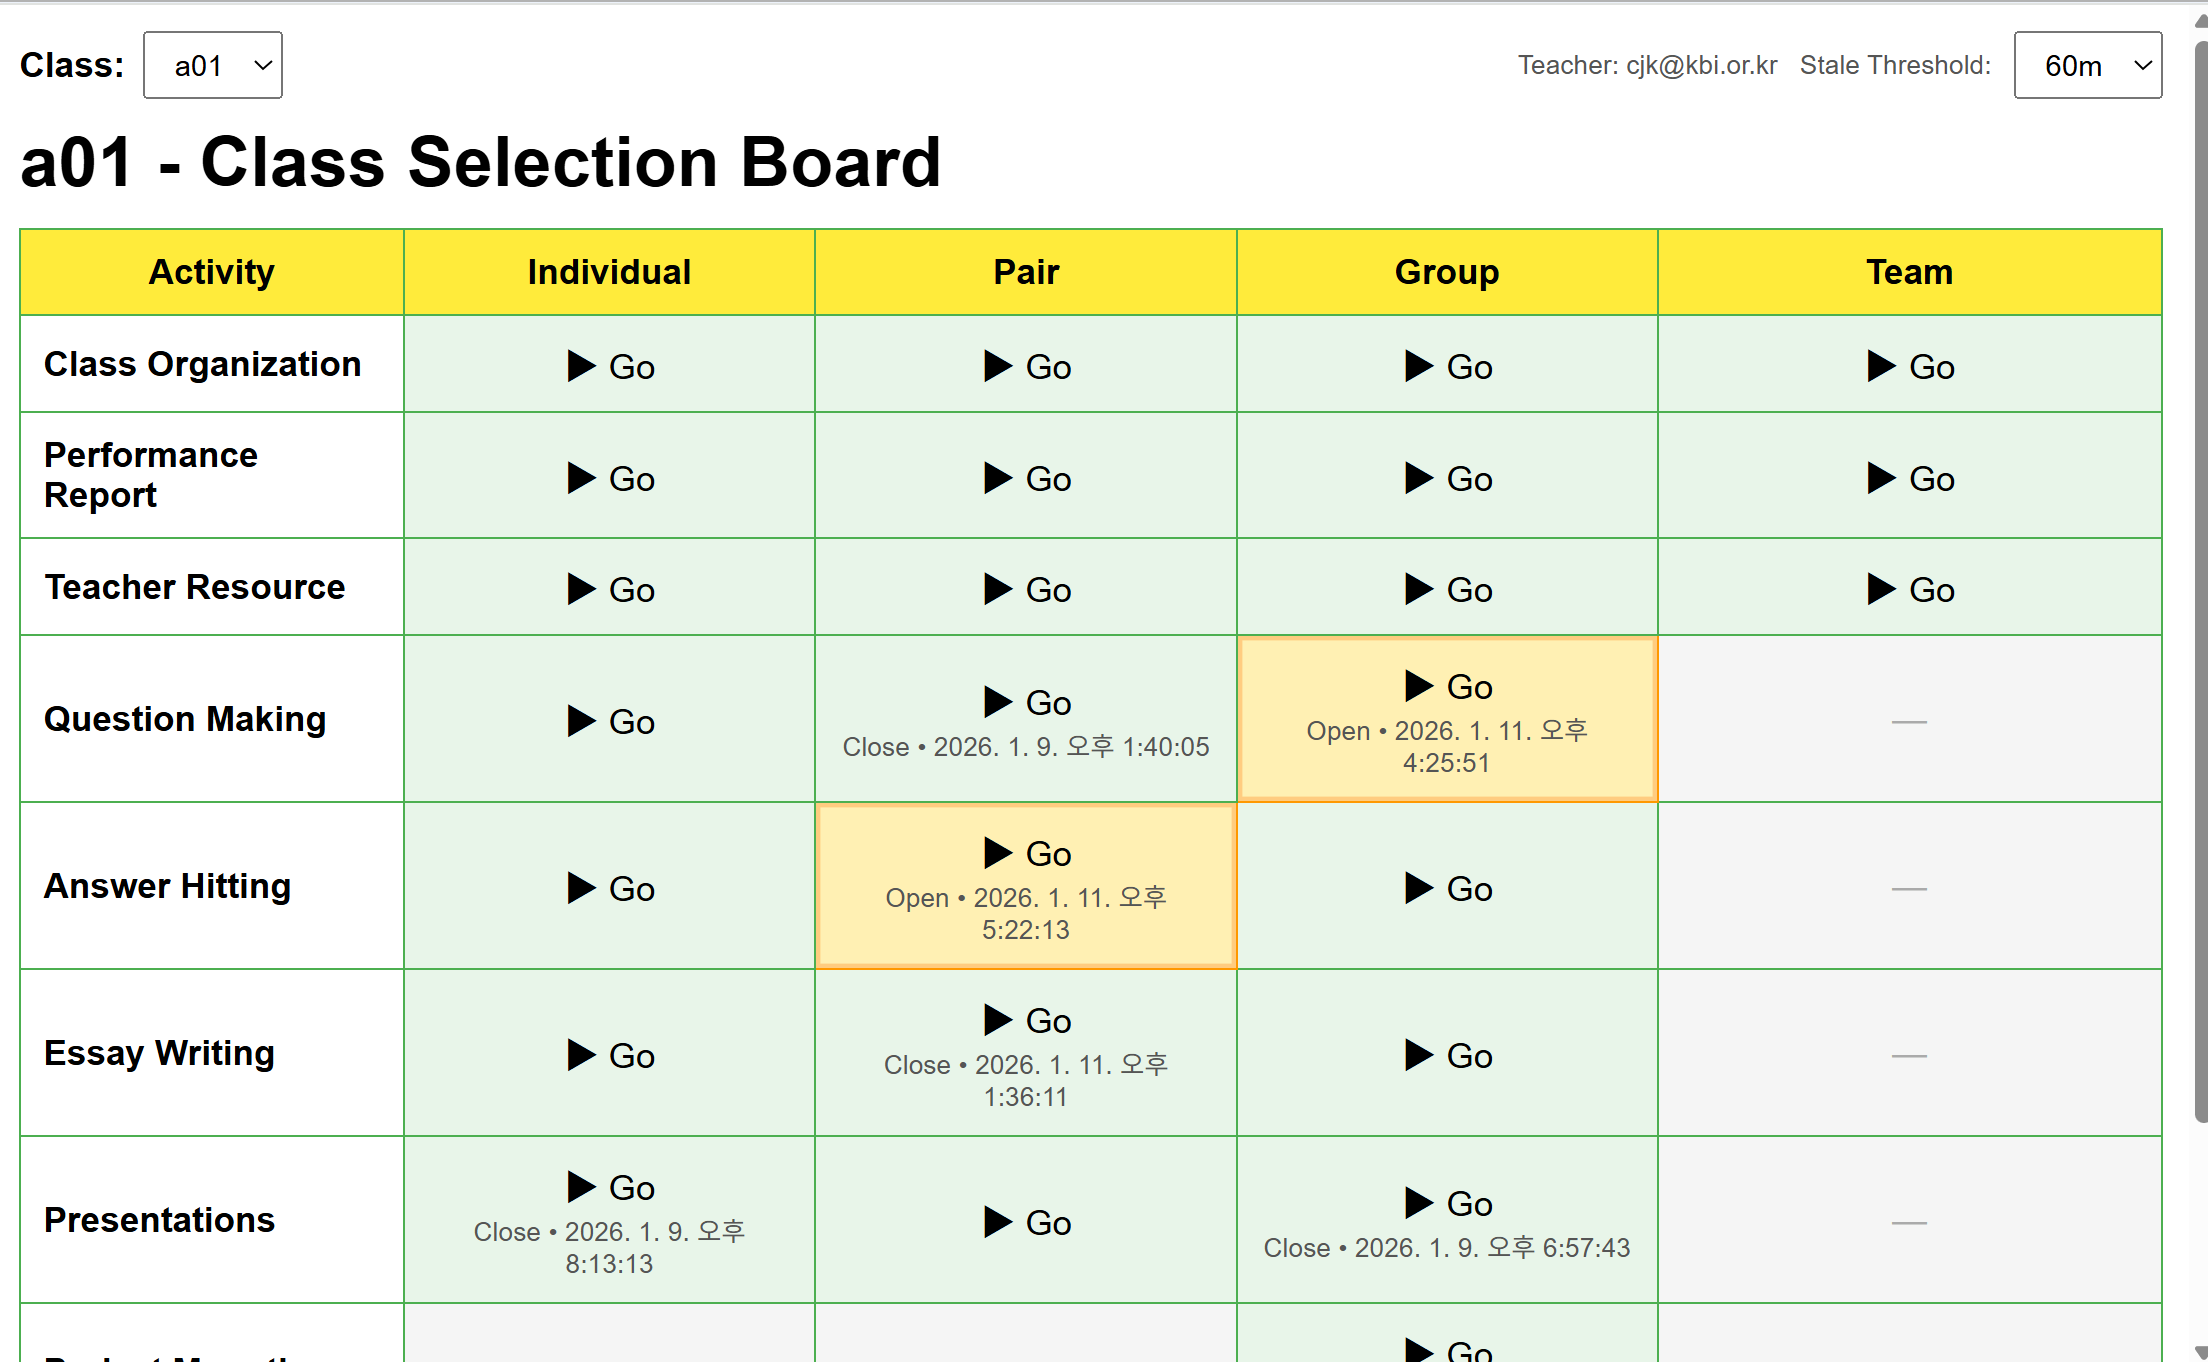Image resolution: width=2208 pixels, height=1362 pixels.
Task: Click Go for Answer Hitting Individual
Action: (631, 889)
